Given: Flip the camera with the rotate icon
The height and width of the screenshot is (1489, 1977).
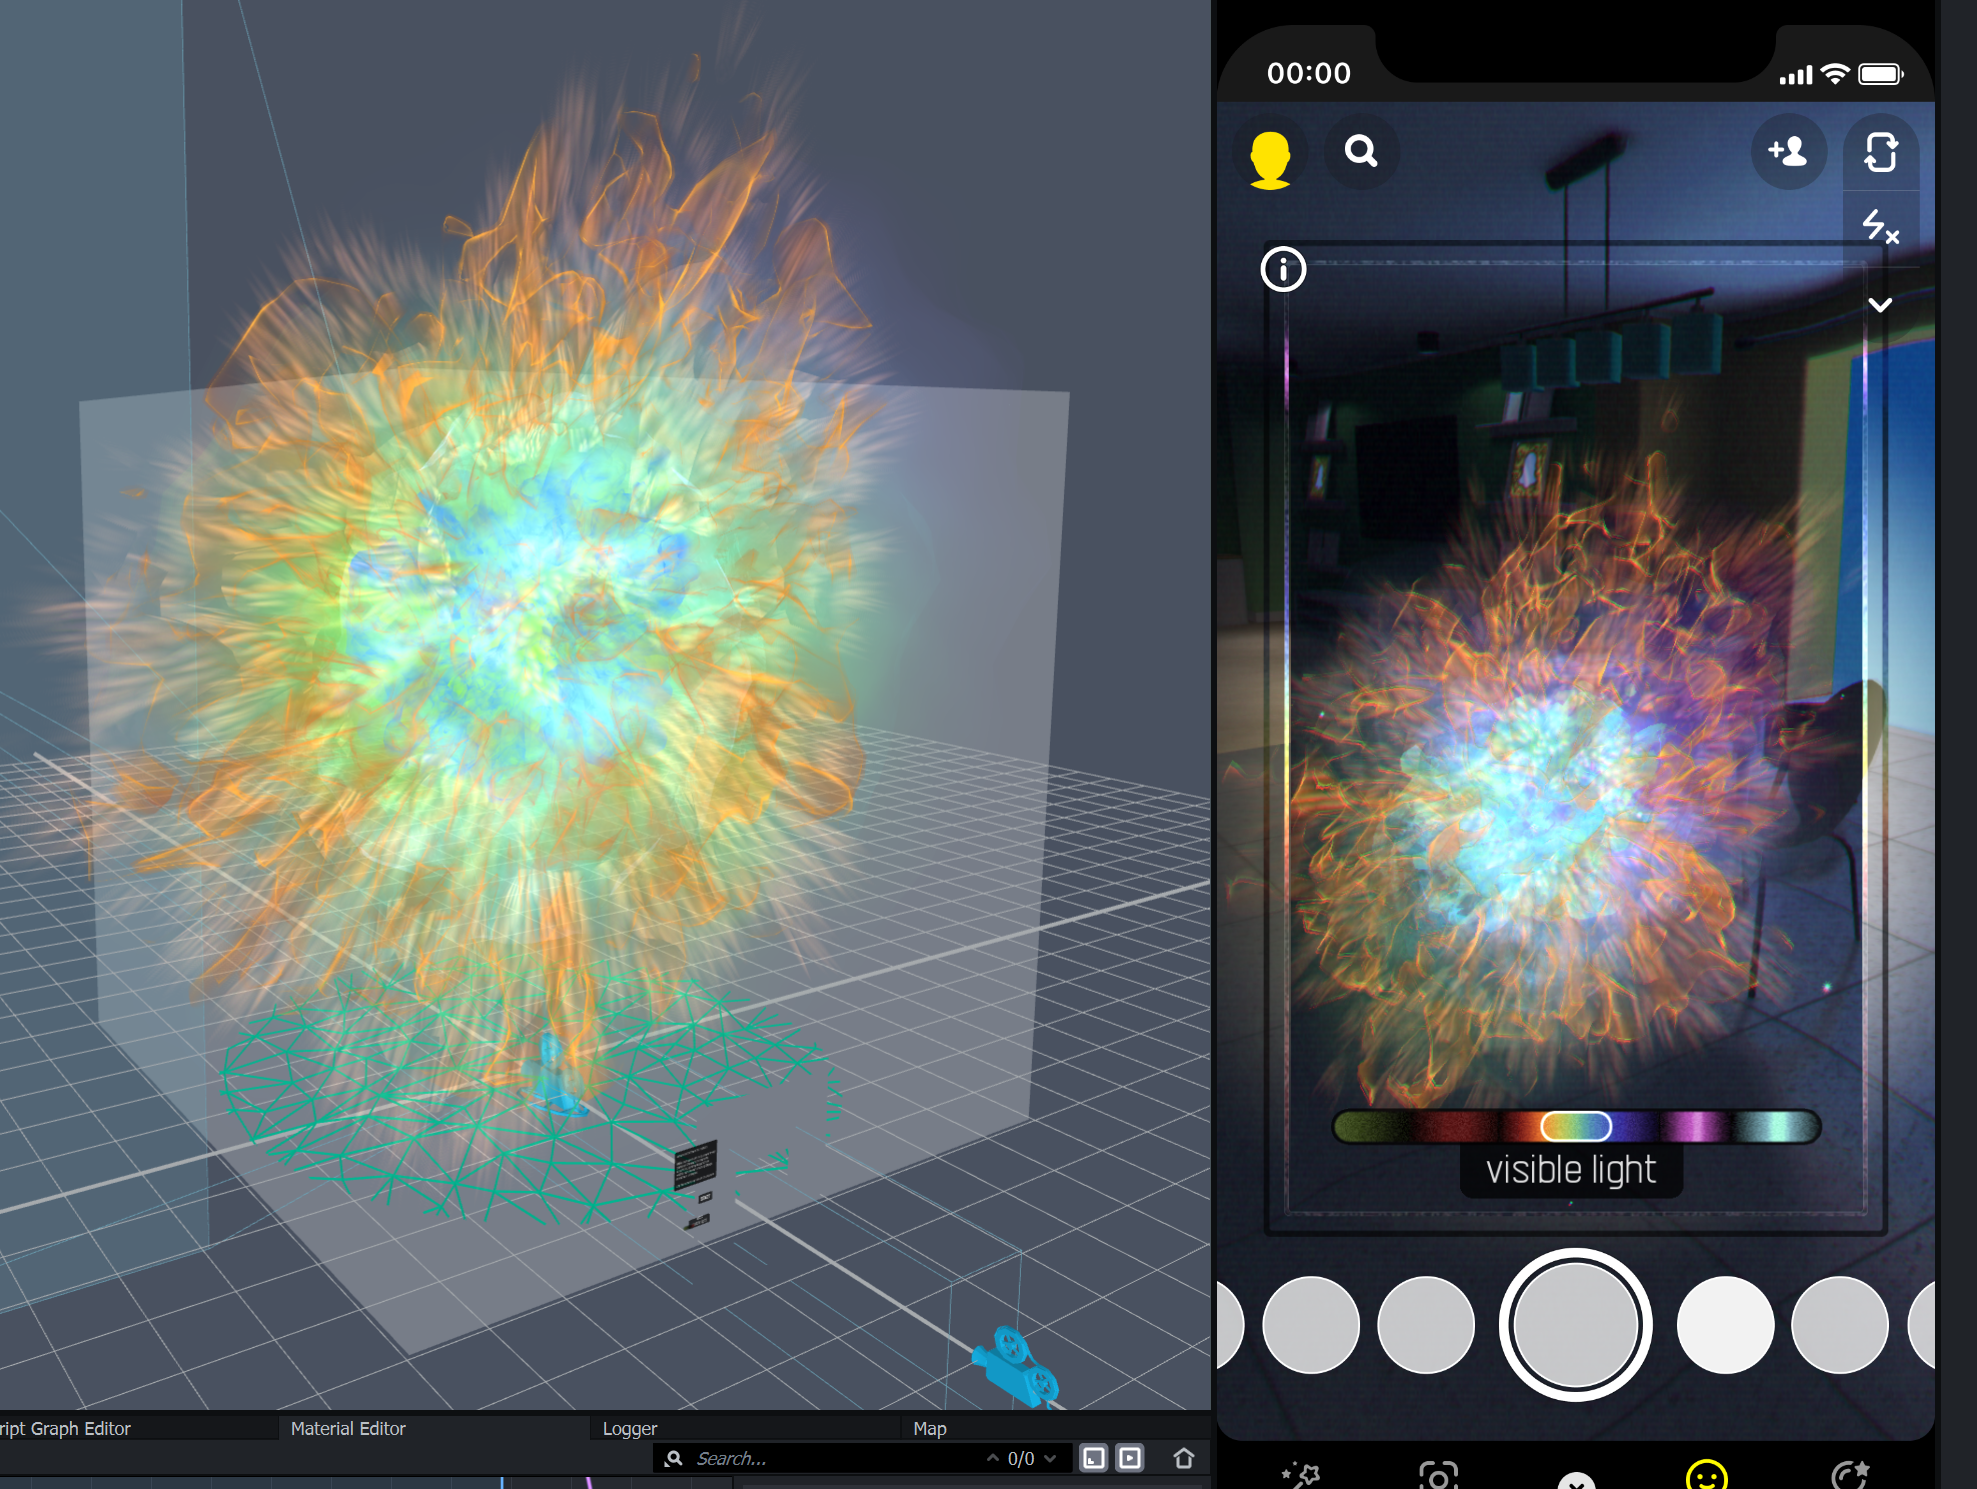Looking at the screenshot, I should 1880,153.
